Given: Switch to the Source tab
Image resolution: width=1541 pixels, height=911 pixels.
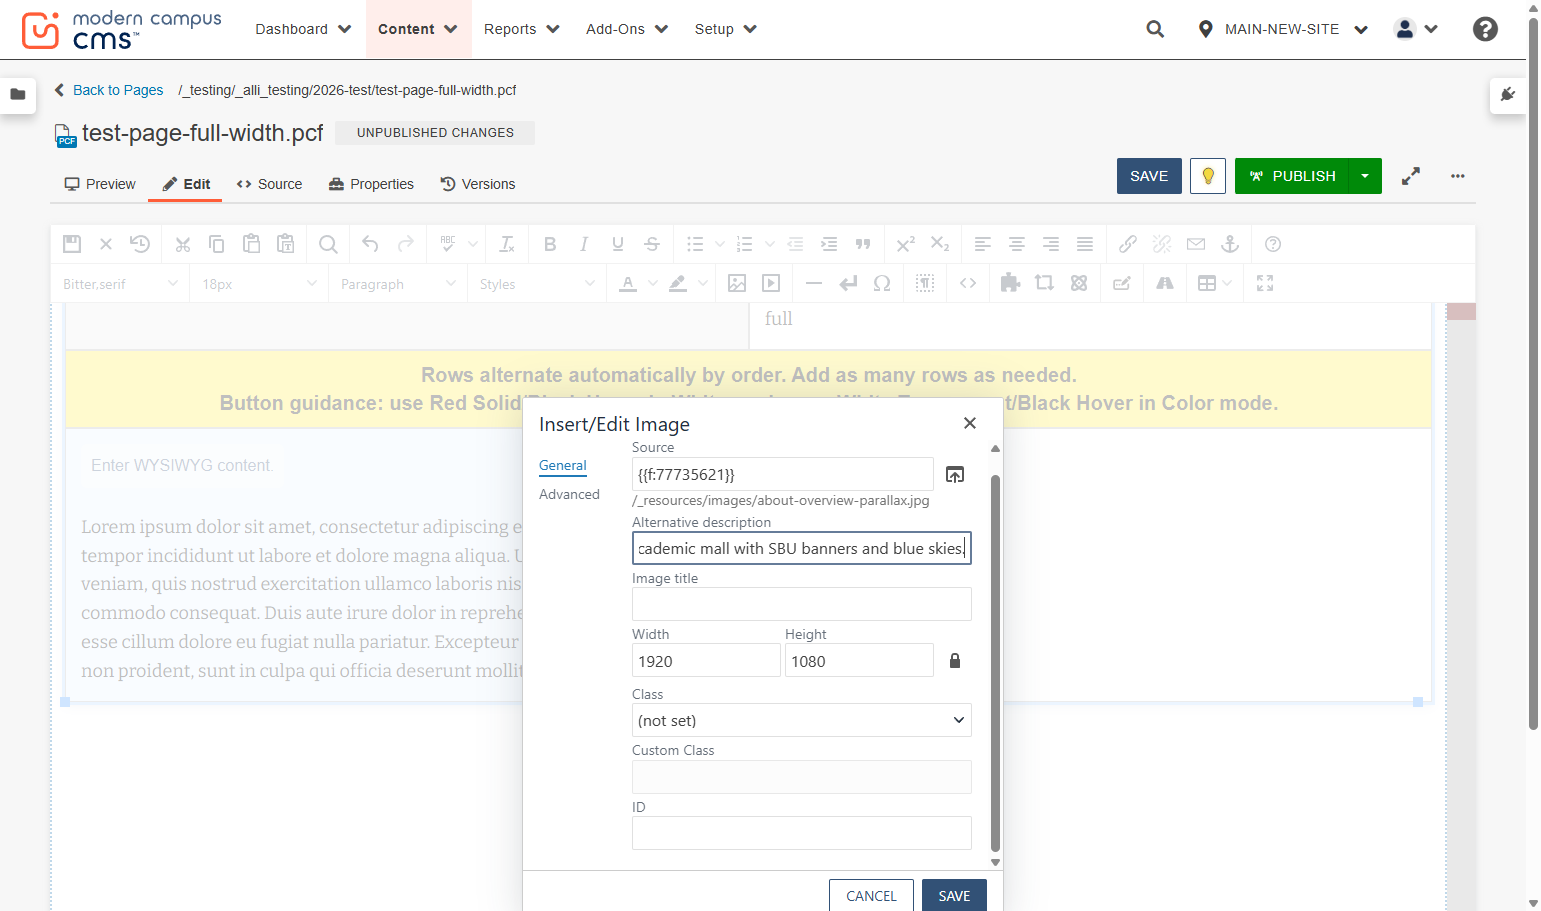Looking at the screenshot, I should pos(269,184).
